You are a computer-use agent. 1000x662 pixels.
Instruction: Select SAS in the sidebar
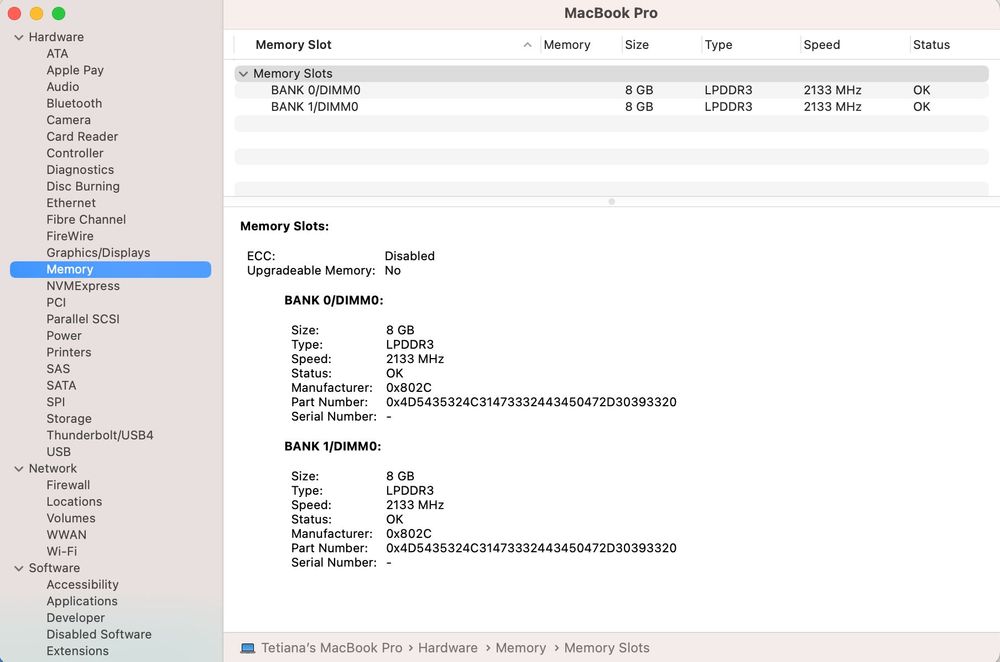point(58,369)
